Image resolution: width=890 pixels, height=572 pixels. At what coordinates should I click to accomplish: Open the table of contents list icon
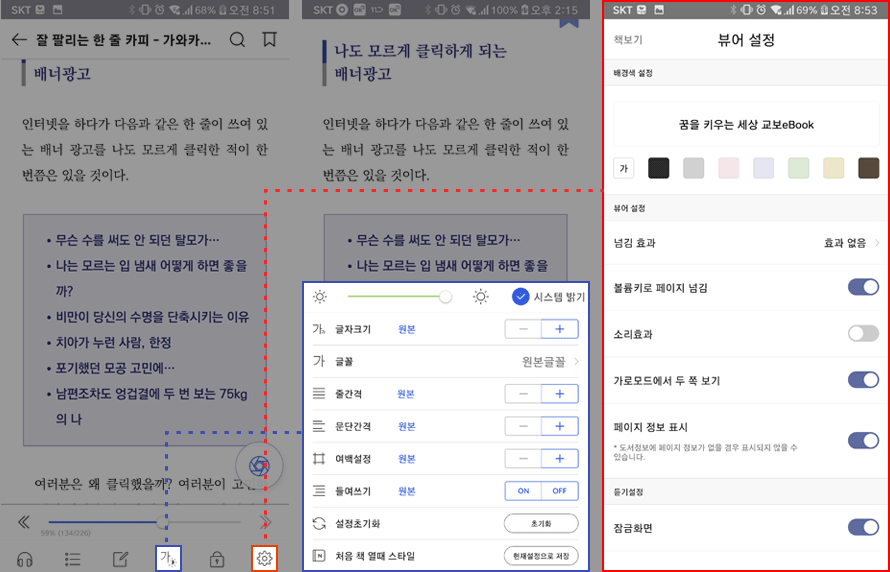[x=73, y=560]
